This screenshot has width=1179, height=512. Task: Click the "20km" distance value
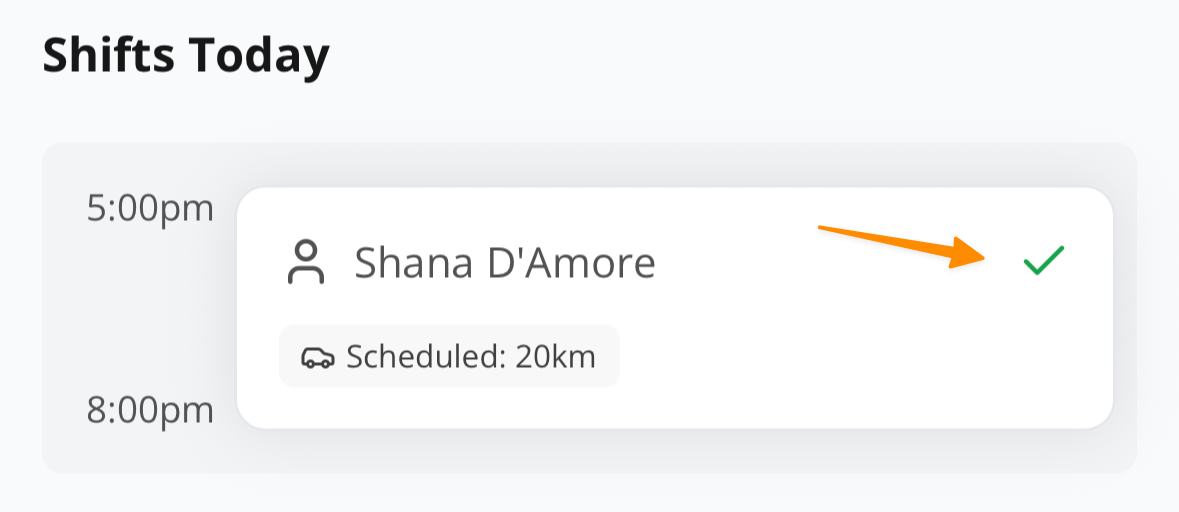[x=555, y=356]
